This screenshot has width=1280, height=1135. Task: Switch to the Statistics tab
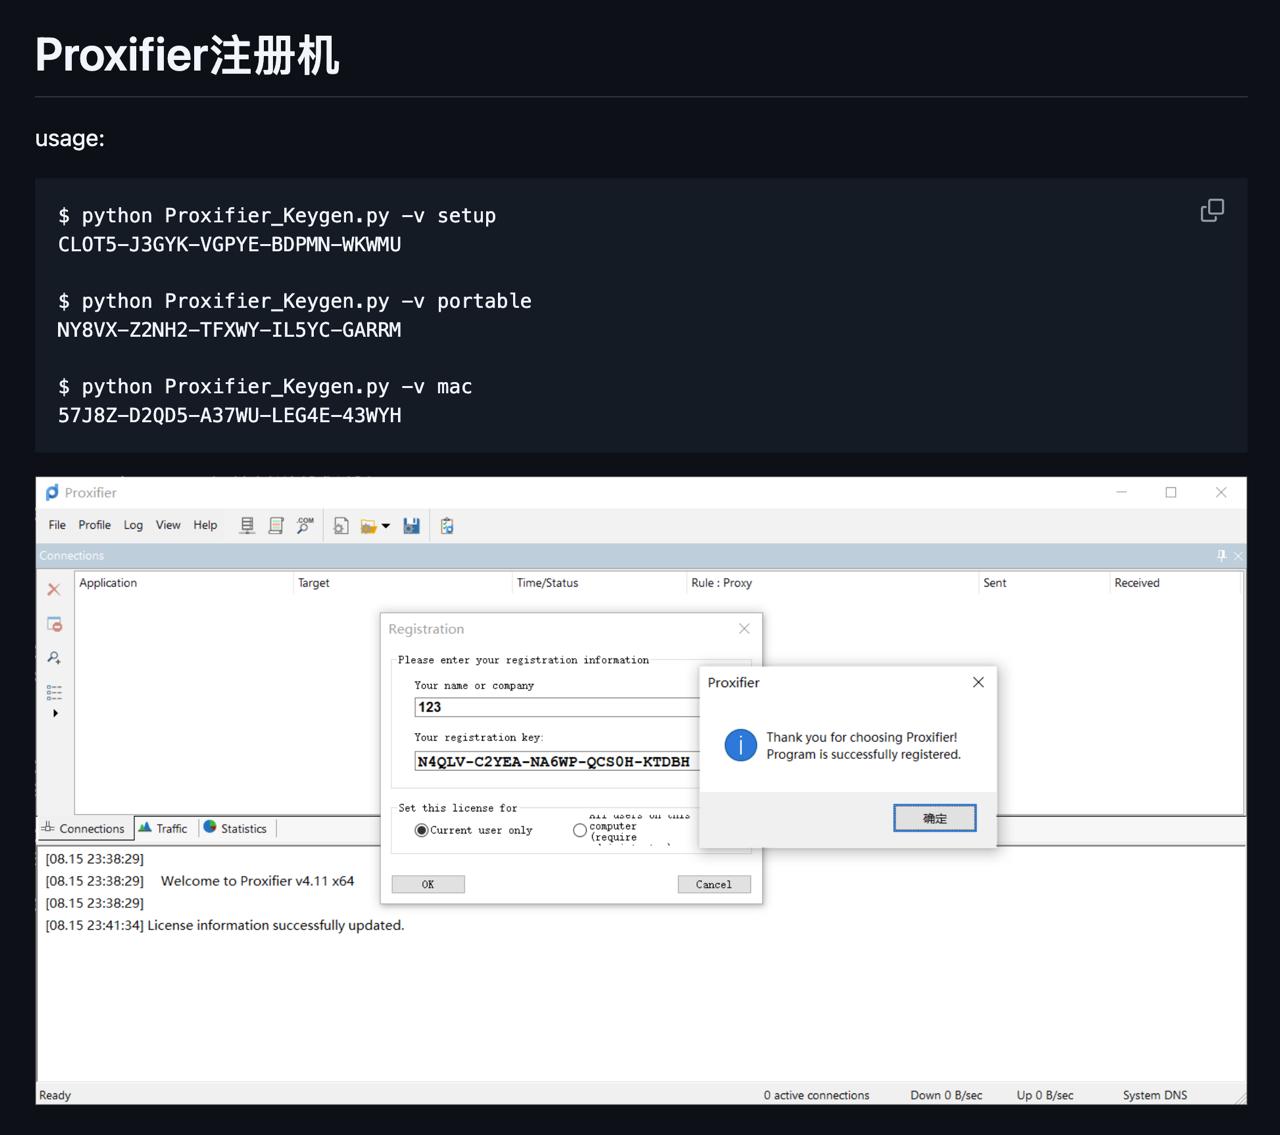[236, 828]
